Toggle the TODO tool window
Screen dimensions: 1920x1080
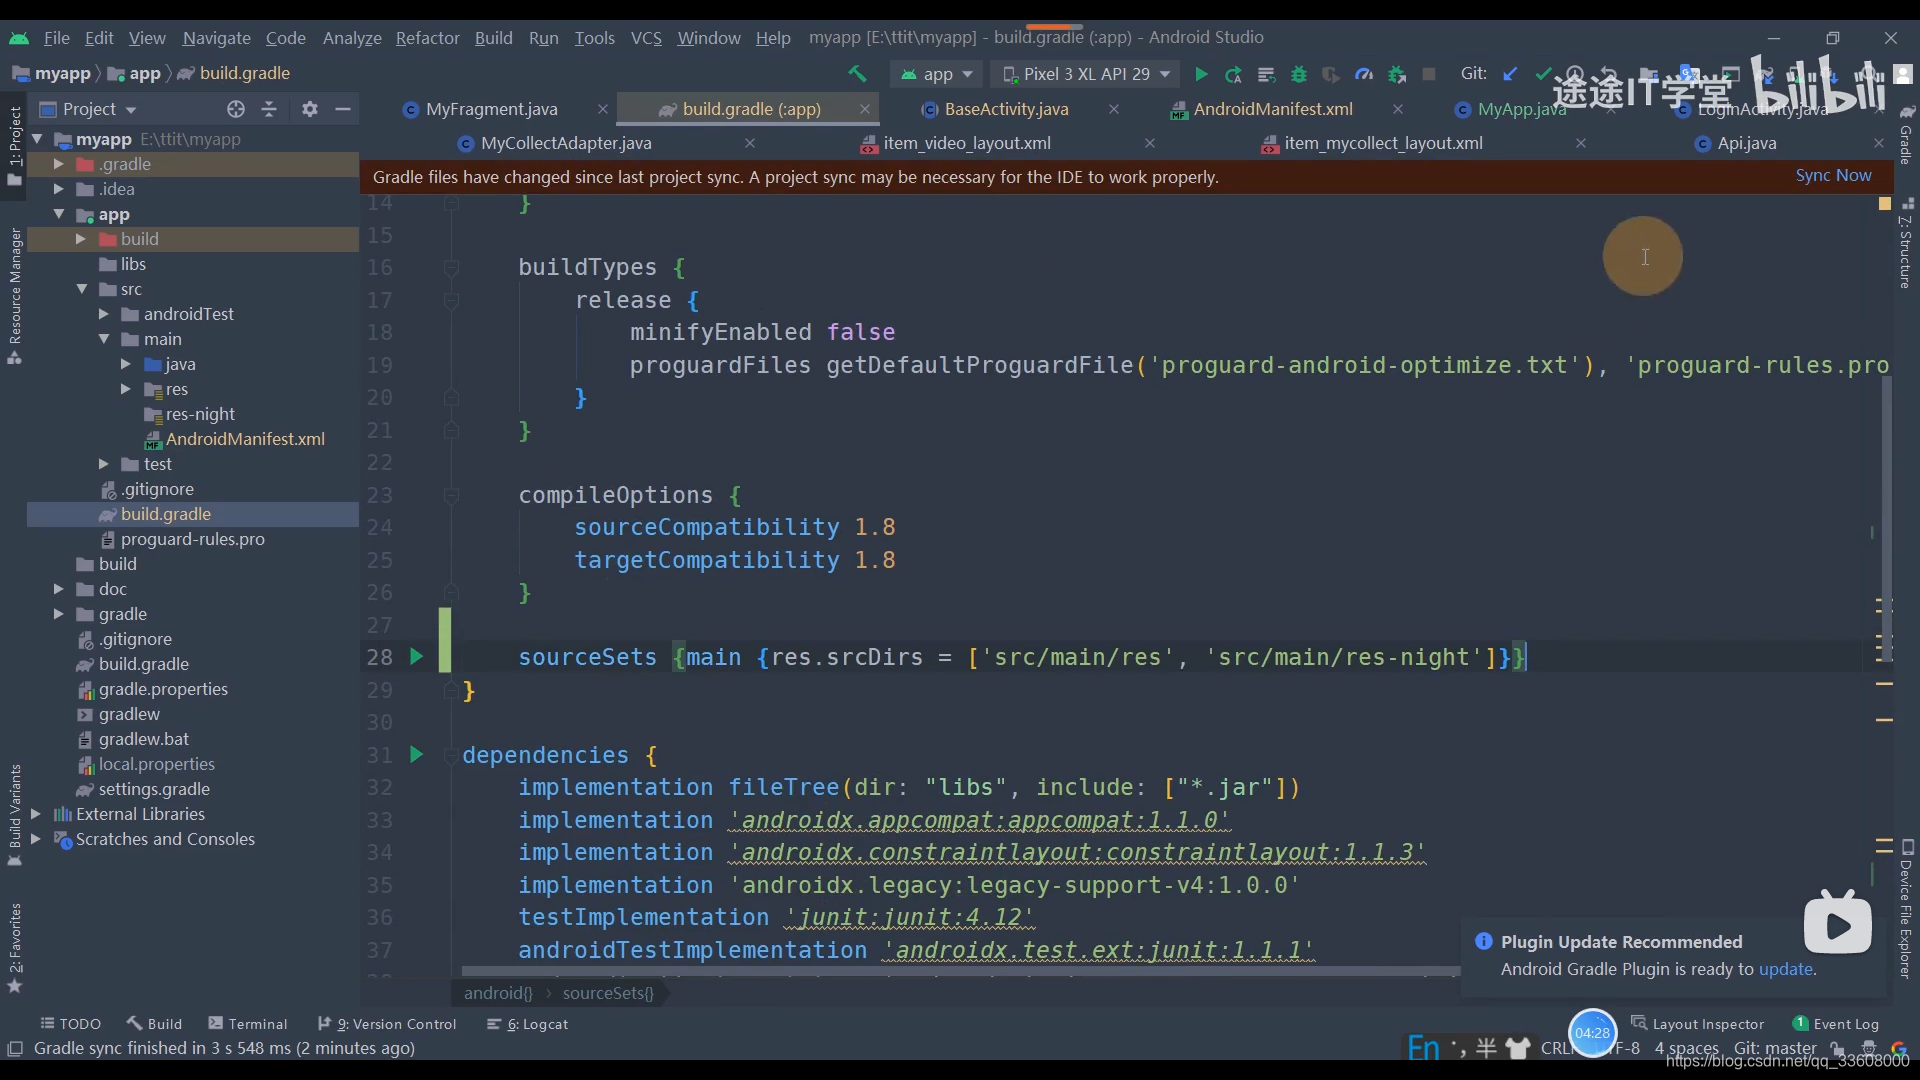71,1024
